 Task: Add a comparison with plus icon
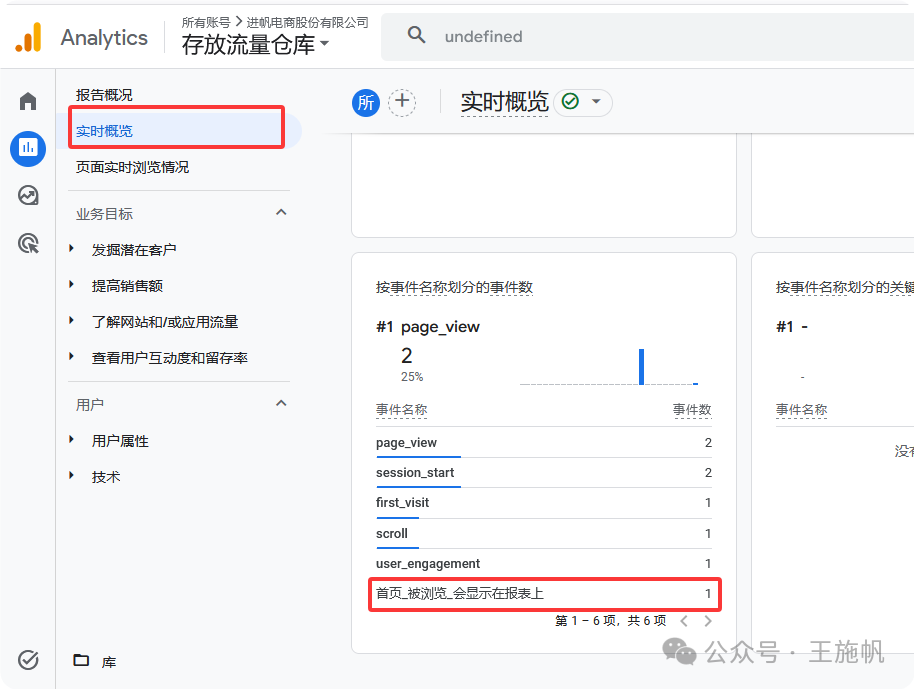pos(402,103)
